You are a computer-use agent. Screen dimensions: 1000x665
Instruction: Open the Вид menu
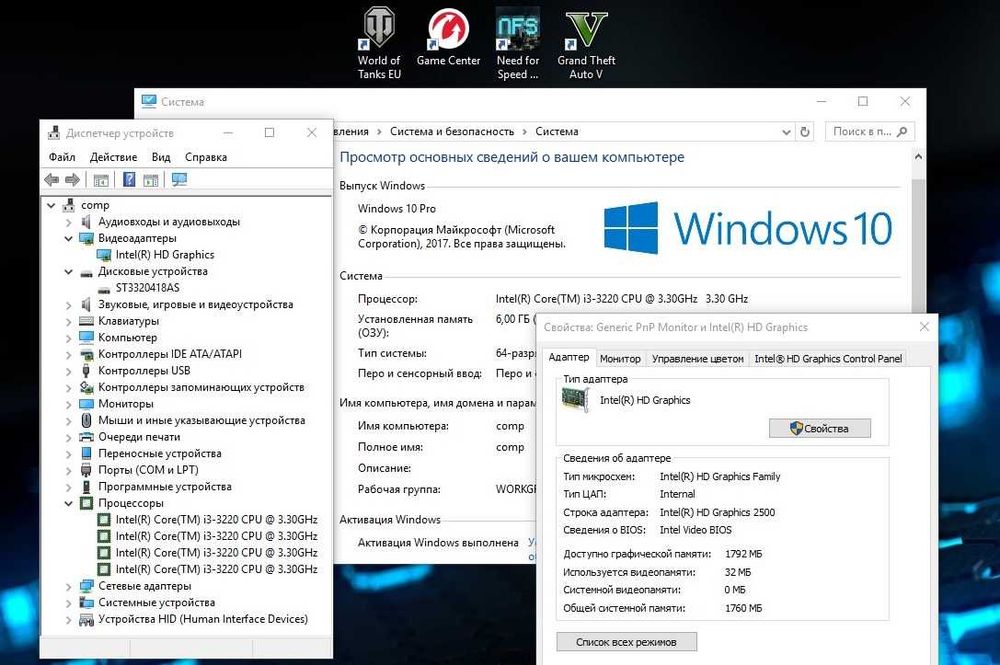click(x=161, y=157)
